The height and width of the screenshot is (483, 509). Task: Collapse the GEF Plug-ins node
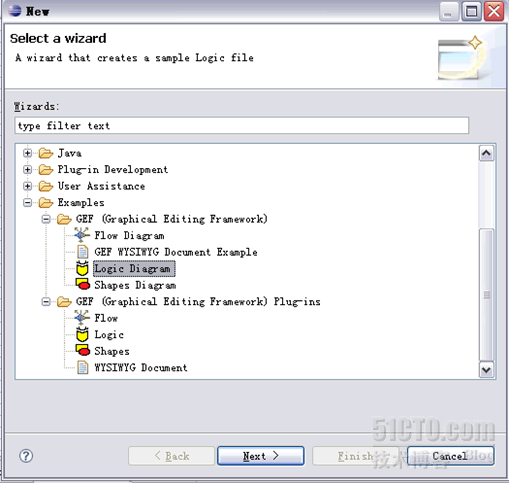coord(46,302)
